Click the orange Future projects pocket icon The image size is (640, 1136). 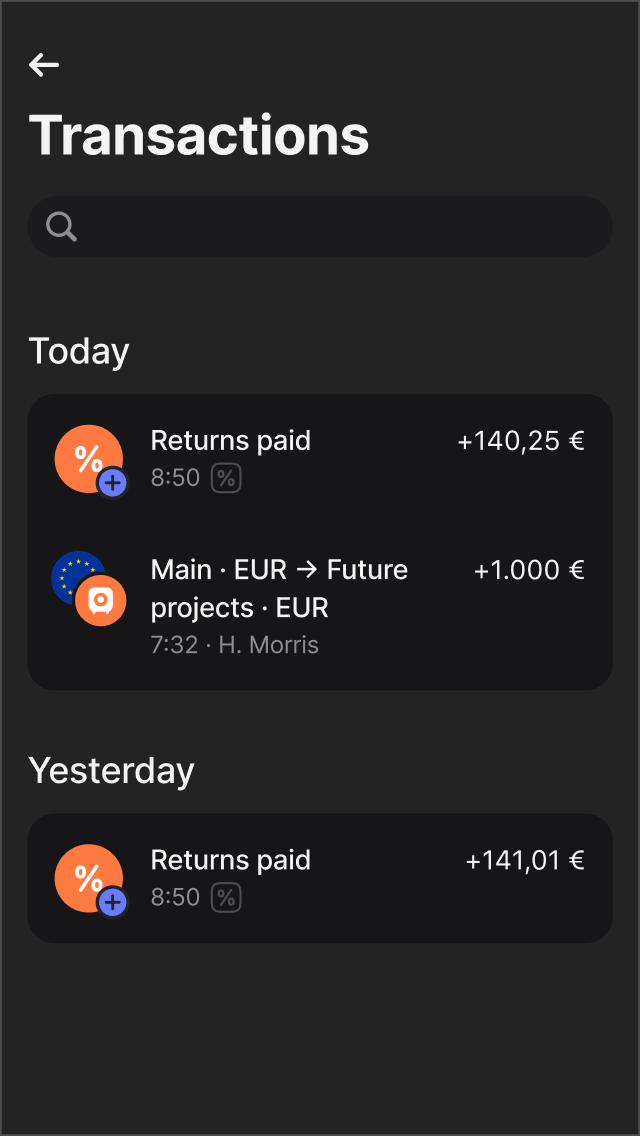[x=101, y=600]
